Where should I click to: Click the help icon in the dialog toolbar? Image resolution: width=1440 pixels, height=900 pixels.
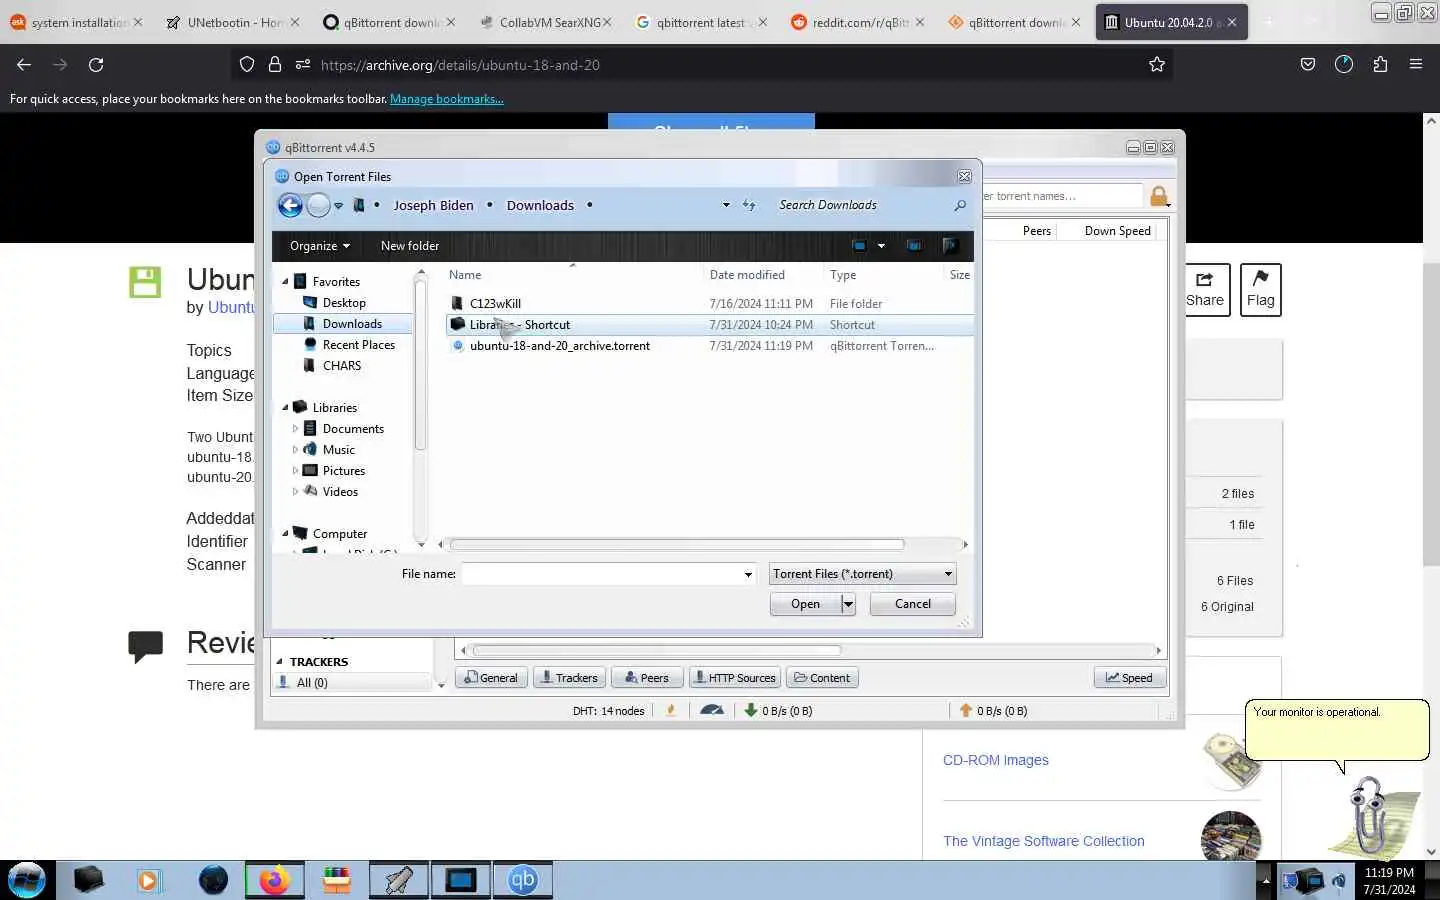click(x=950, y=246)
